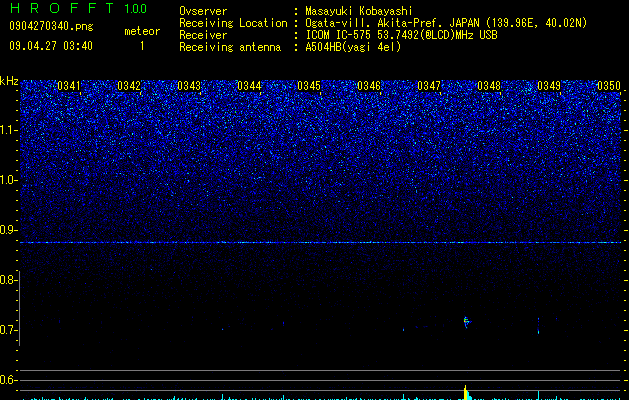
Task: Click the 0344 time marker
Action: click(249, 86)
